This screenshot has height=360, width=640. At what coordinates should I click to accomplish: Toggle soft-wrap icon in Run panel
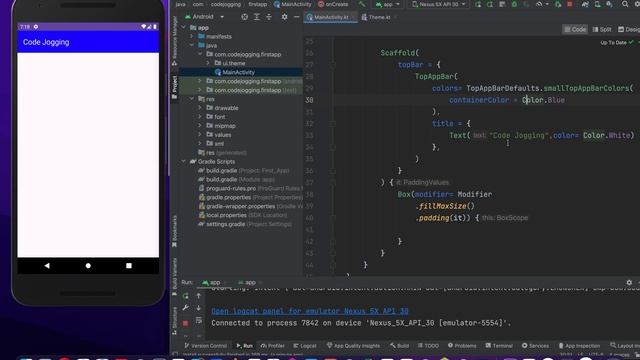[199, 320]
